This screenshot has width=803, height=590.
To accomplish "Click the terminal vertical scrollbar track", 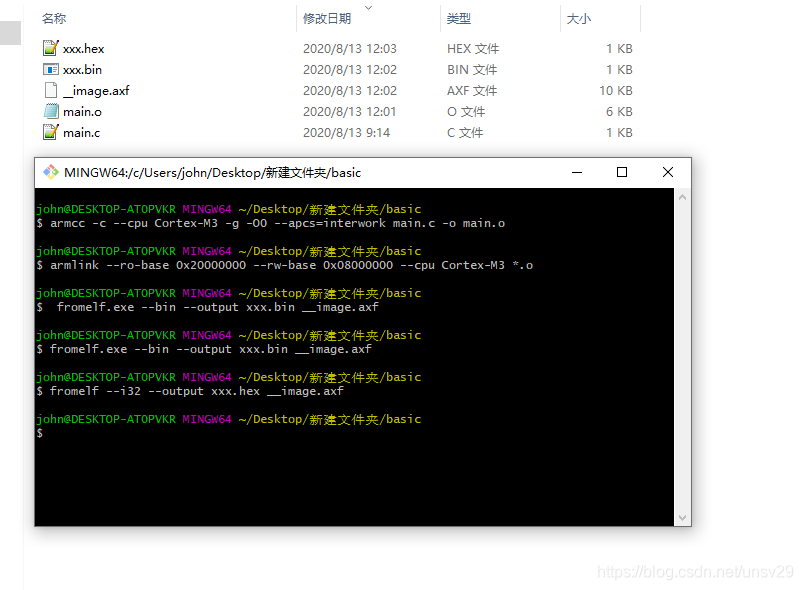I will pyautogui.click(x=682, y=357).
